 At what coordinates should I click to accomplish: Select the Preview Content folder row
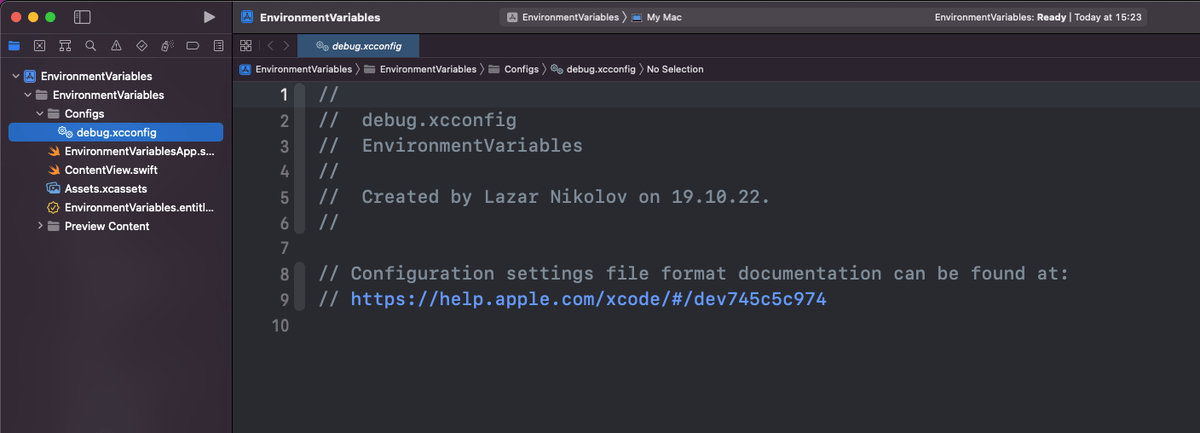click(x=116, y=226)
